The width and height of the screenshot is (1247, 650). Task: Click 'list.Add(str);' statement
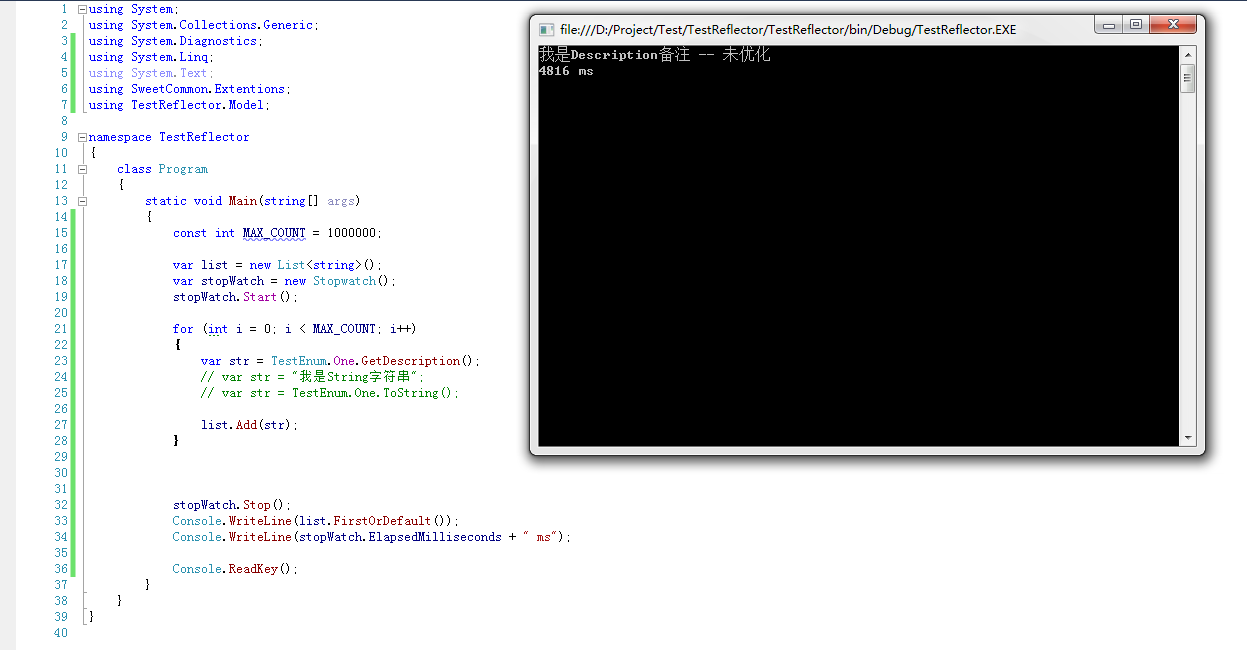pyautogui.click(x=250, y=425)
